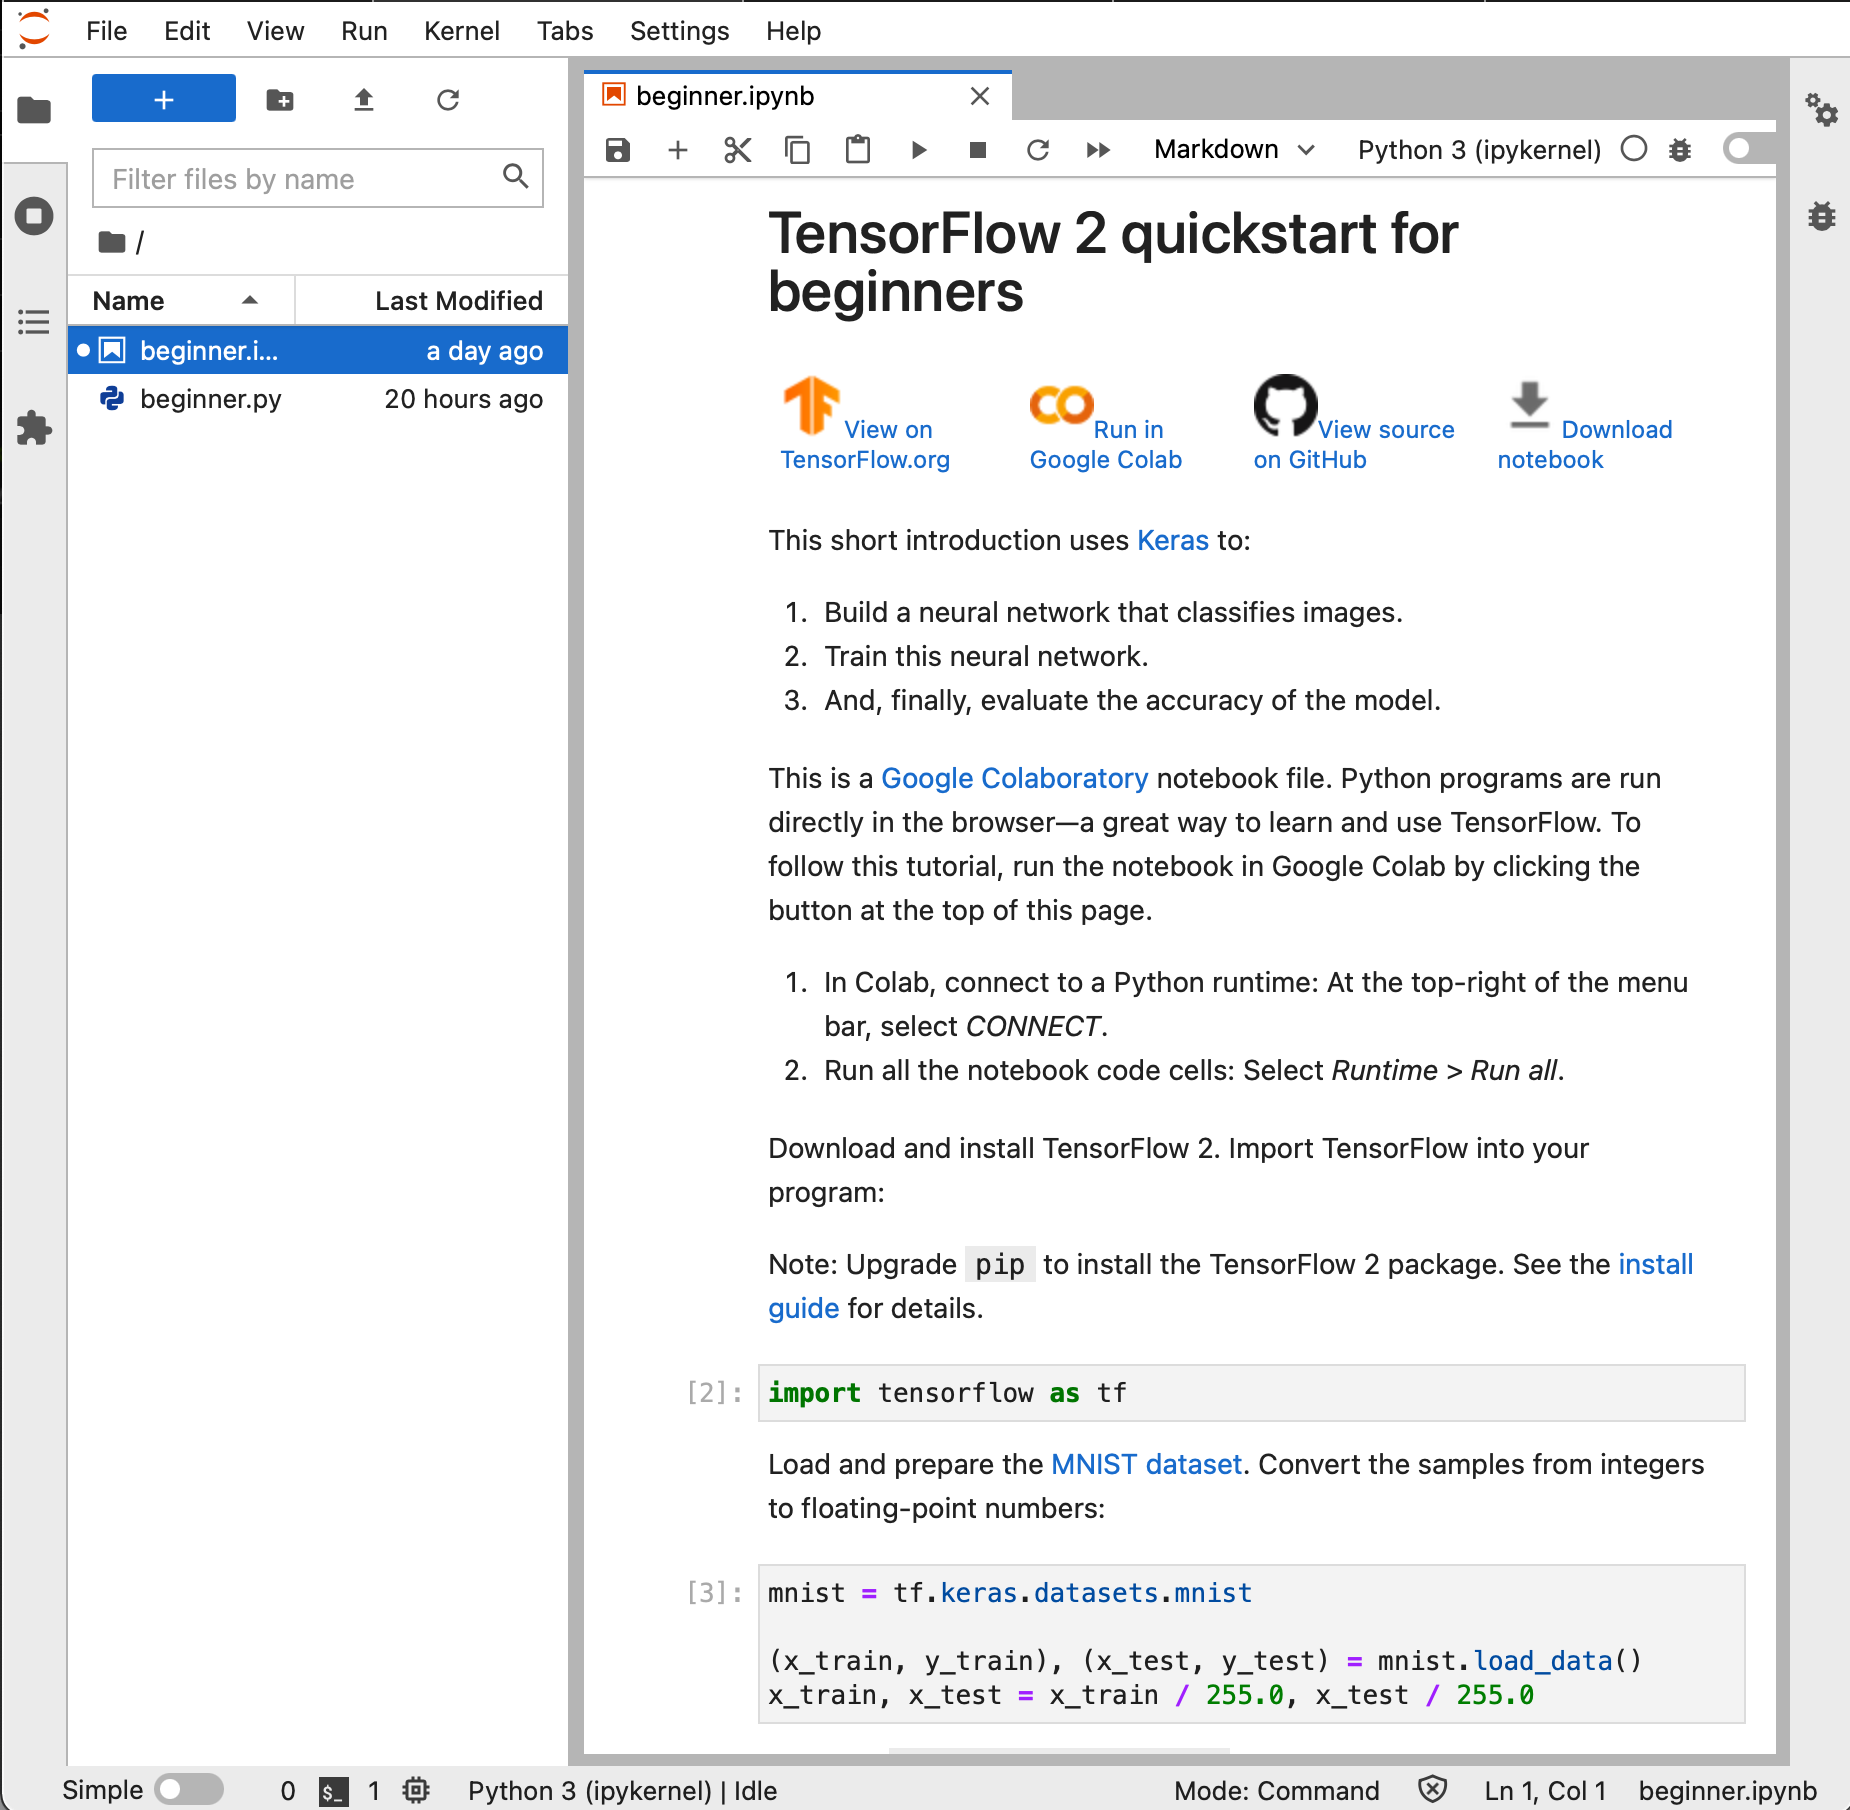Open the File menu

pos(107,31)
